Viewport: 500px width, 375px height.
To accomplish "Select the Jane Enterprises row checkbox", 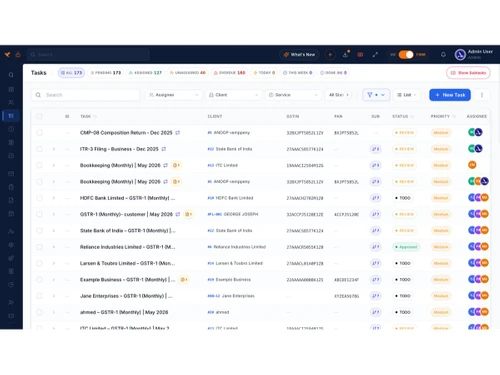I will pyautogui.click(x=39, y=296).
